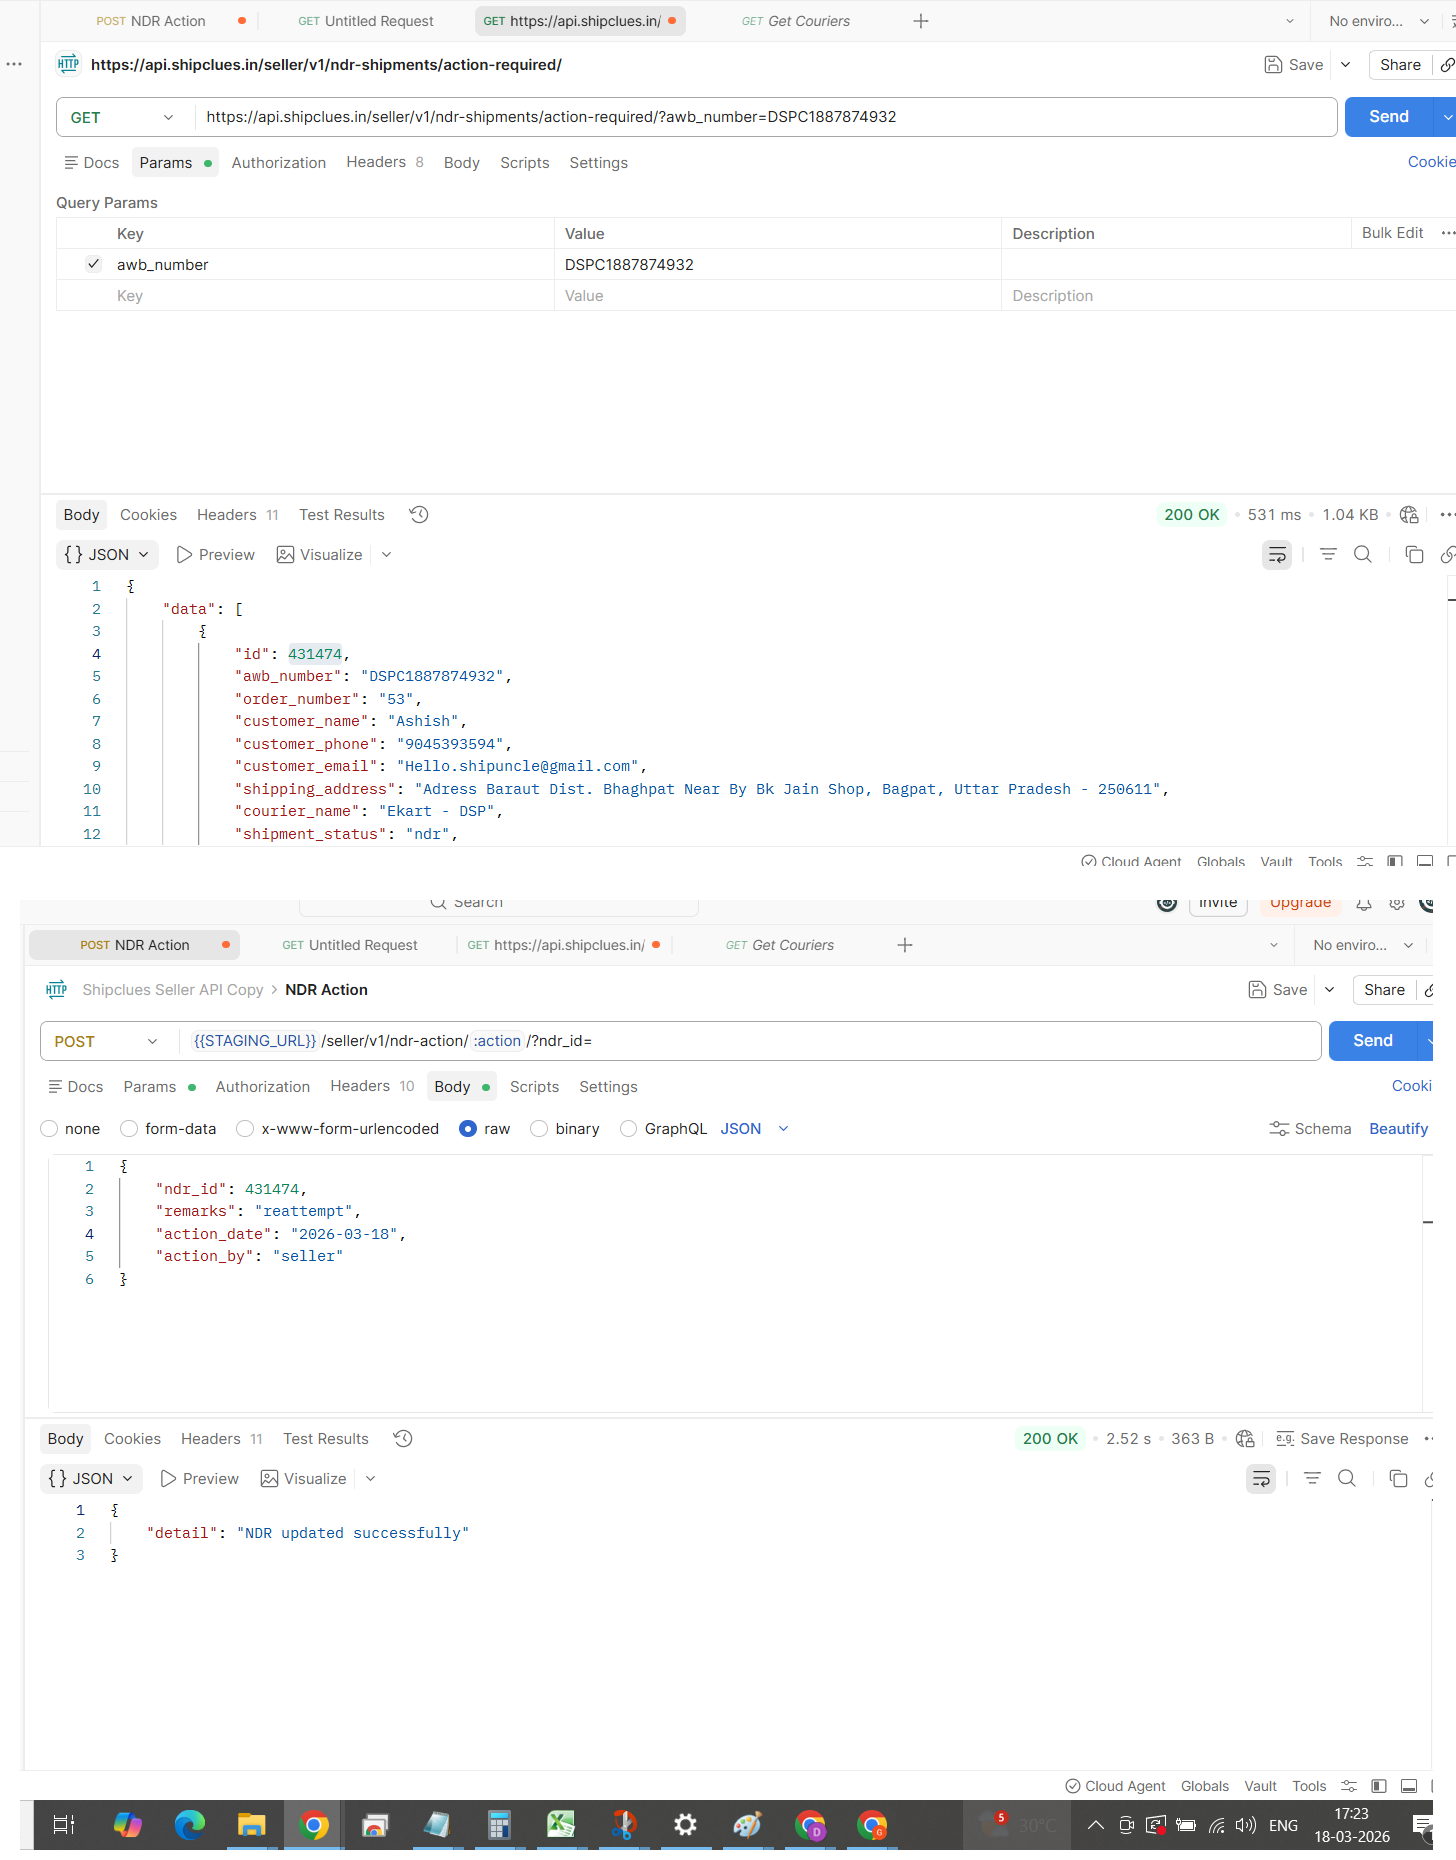Screen dimensions: 1456x1860
Task: Open network info globe icon beside 363 B
Action: click(1244, 1438)
